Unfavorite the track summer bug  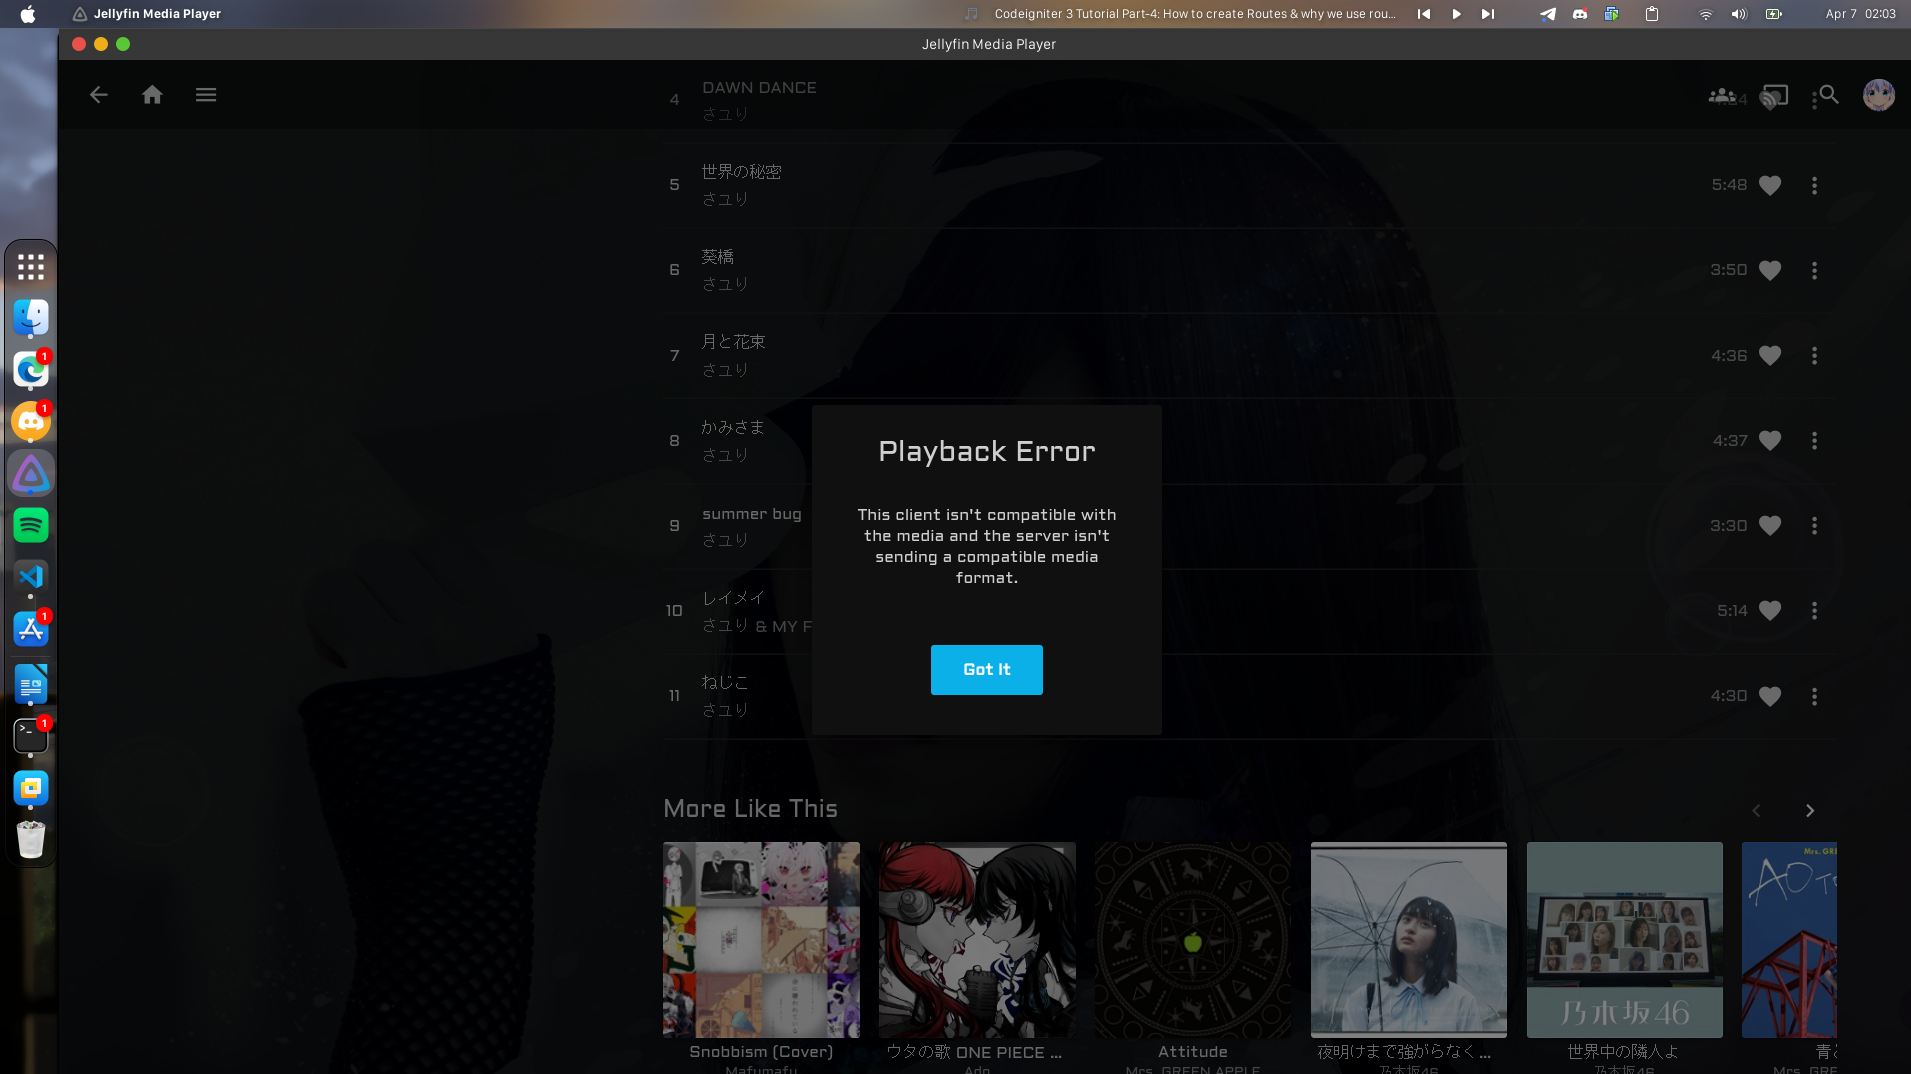click(1769, 525)
